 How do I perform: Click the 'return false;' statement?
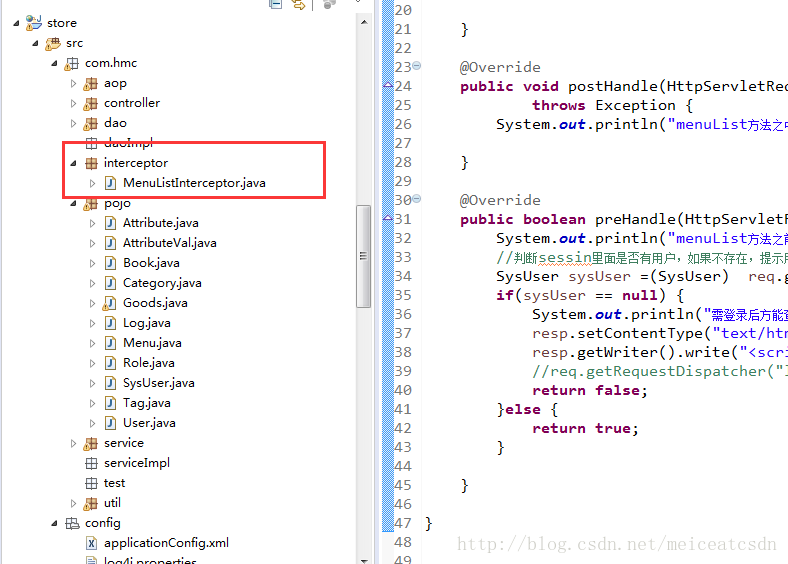click(x=590, y=391)
